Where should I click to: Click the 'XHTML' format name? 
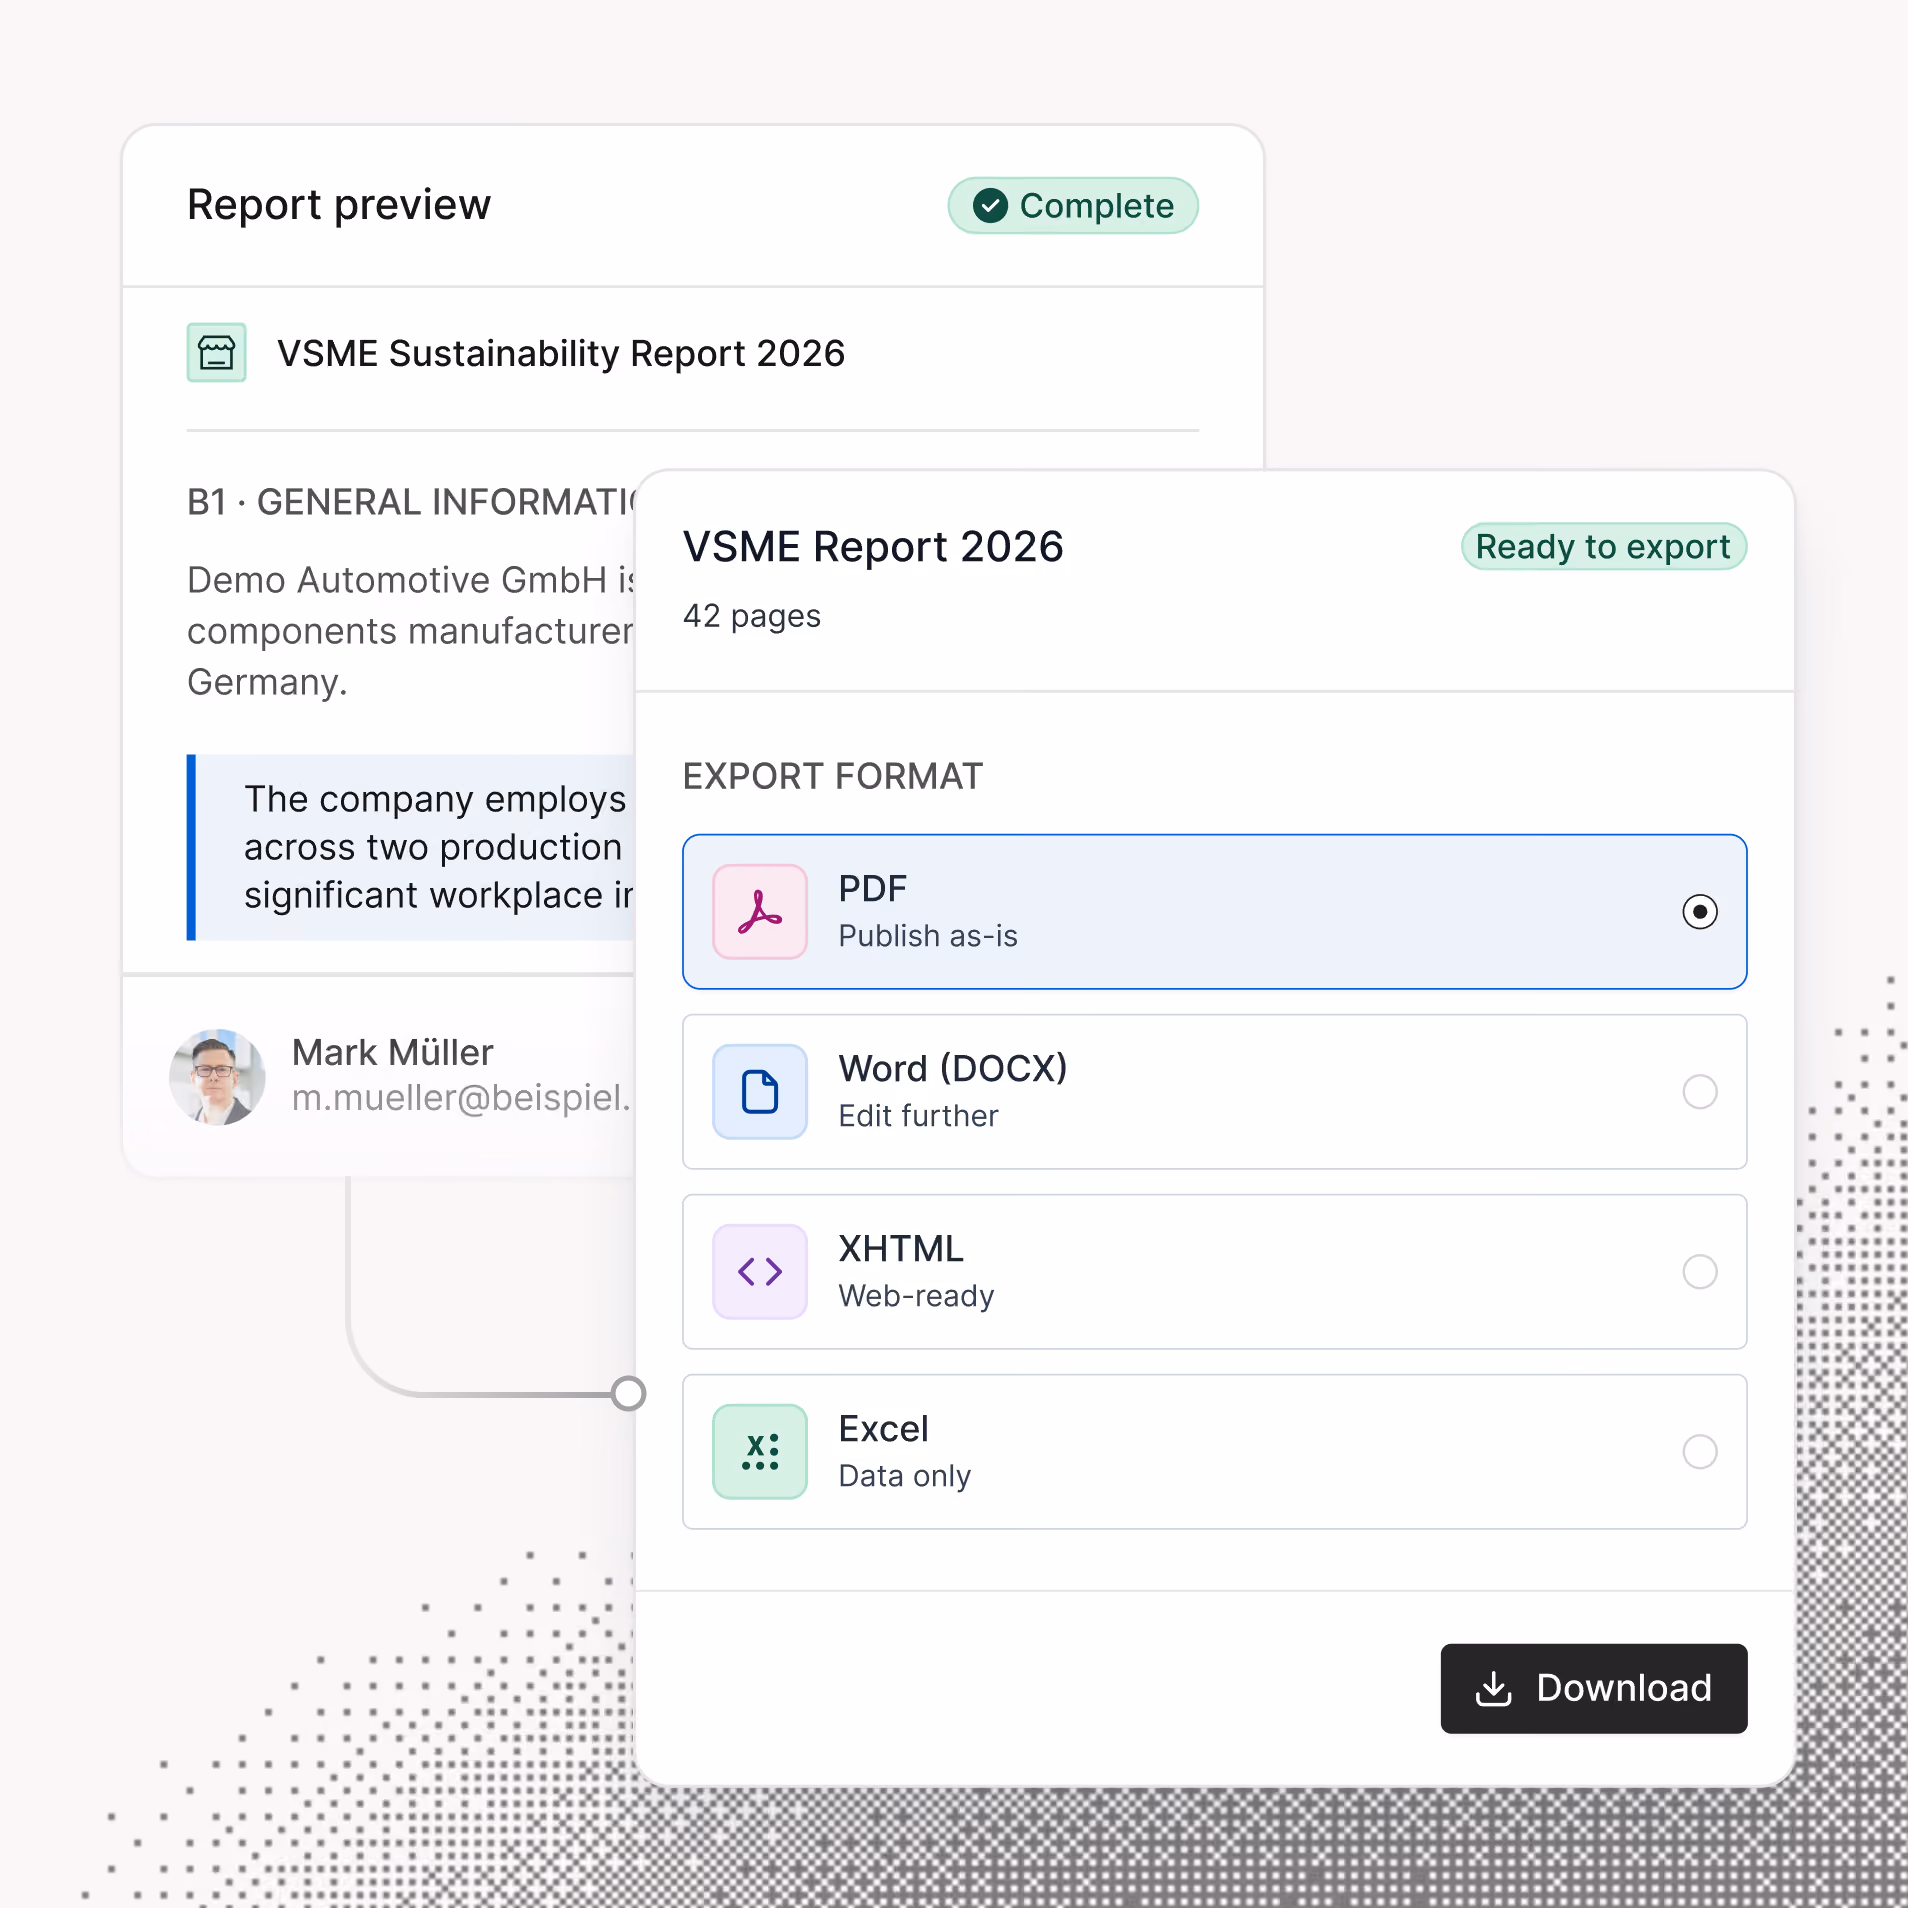901,1249
